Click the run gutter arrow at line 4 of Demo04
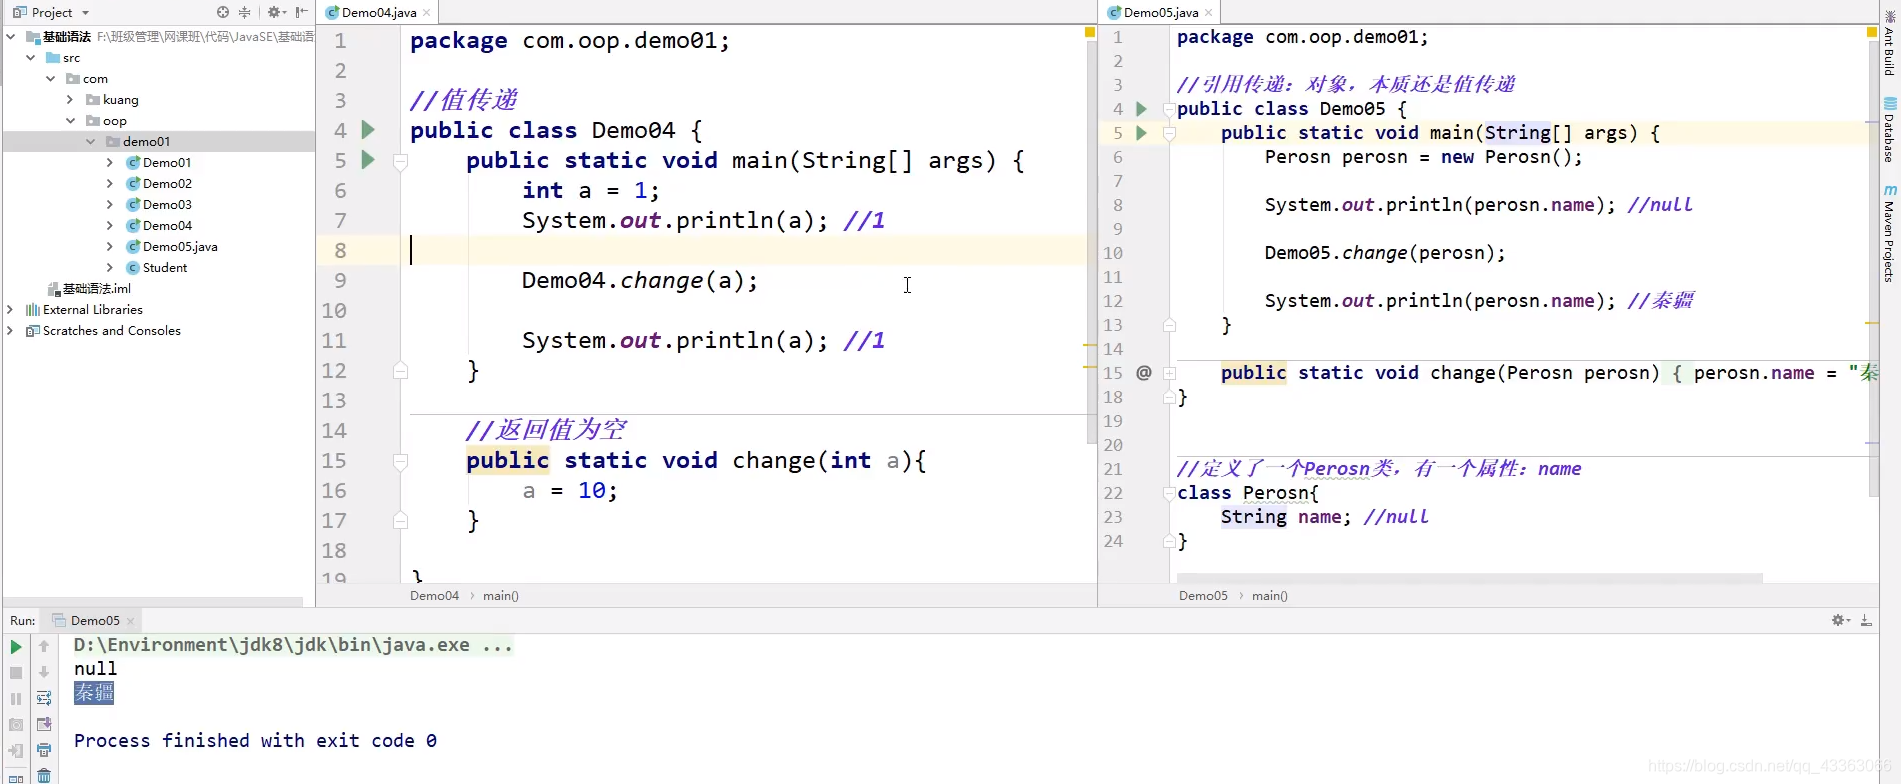 [x=368, y=130]
